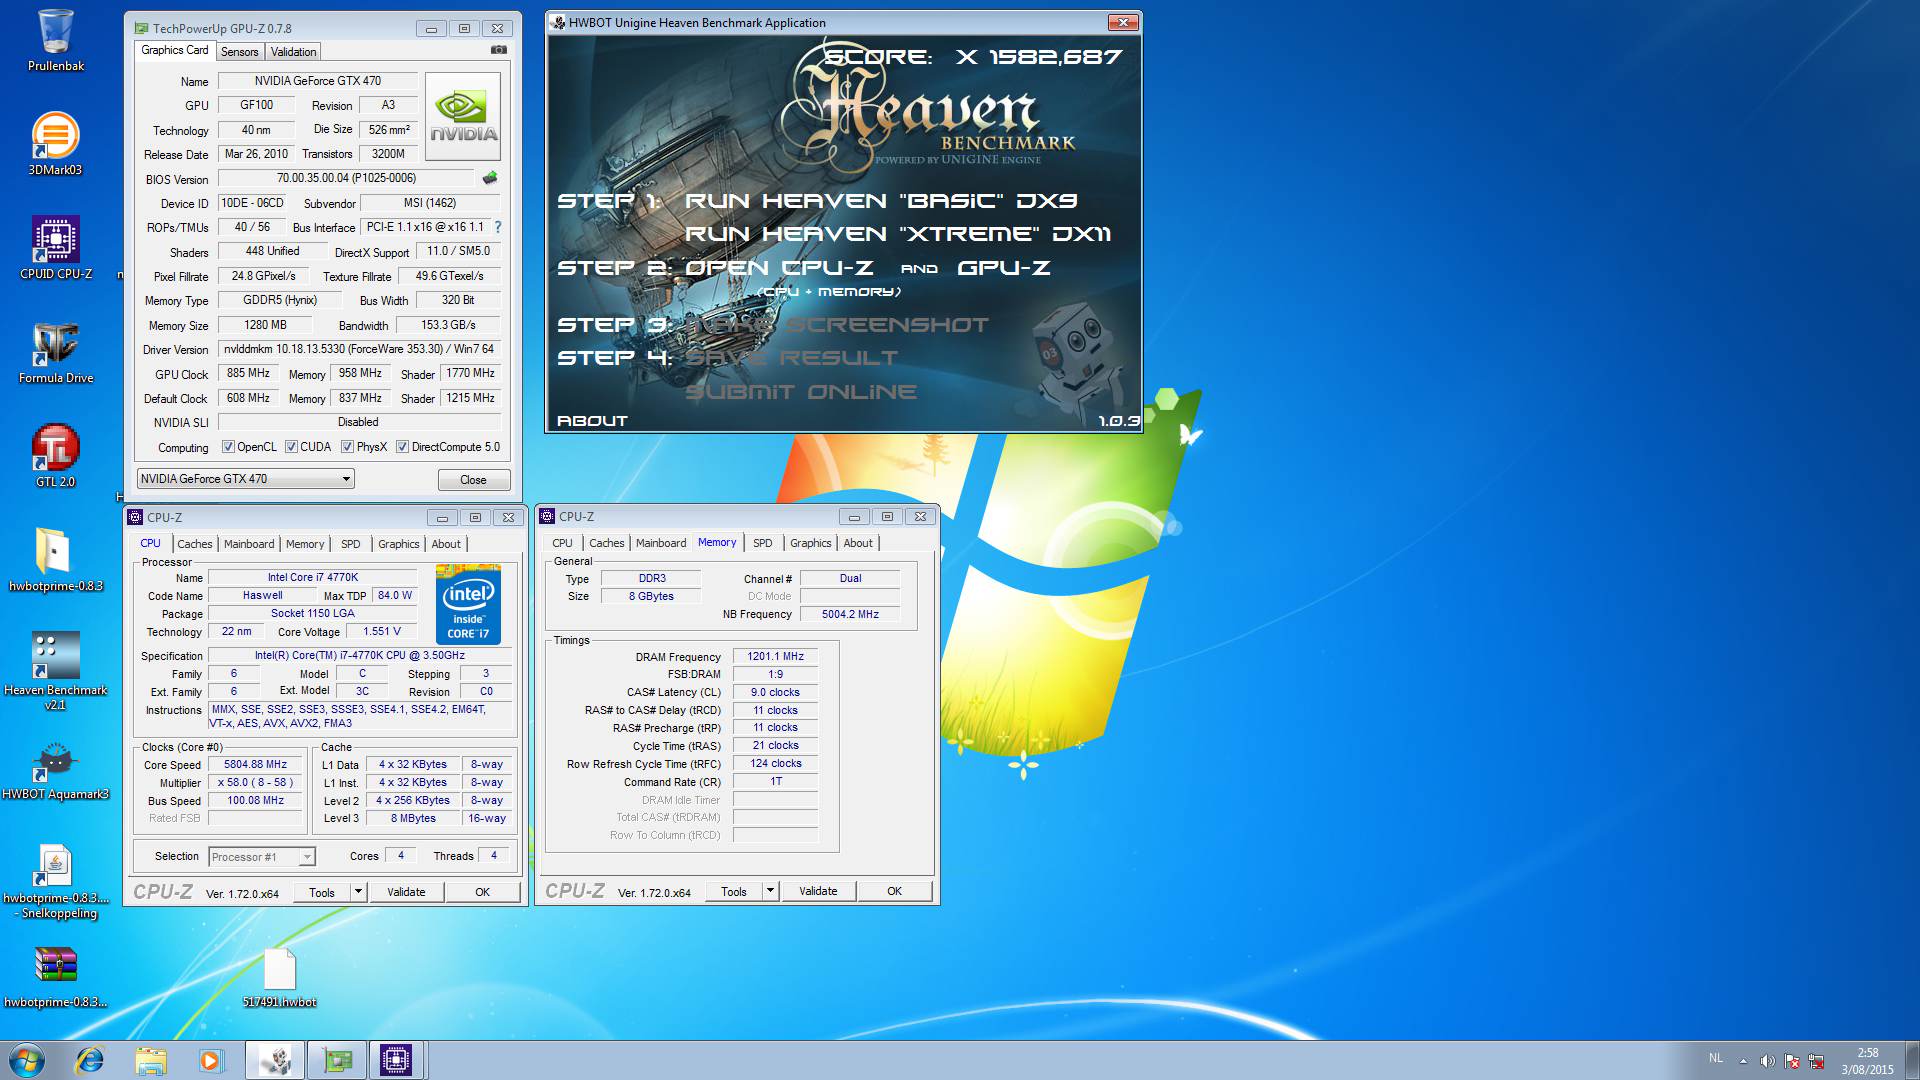
Task: Click the GPU Name field in GPU-Z
Action: coord(317,81)
